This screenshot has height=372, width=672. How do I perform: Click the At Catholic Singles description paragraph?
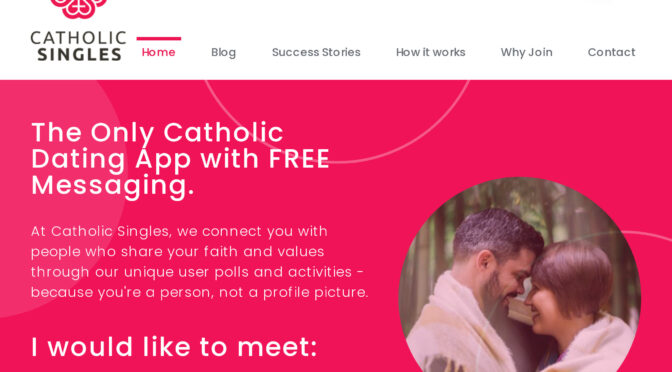[x=200, y=262]
